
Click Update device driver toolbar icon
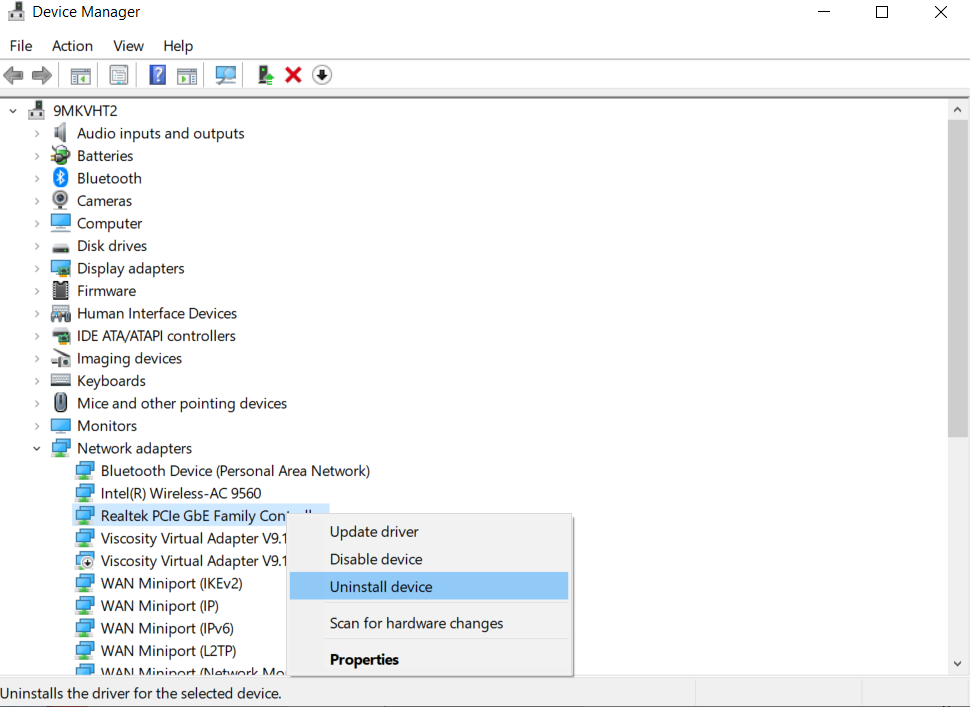click(266, 75)
